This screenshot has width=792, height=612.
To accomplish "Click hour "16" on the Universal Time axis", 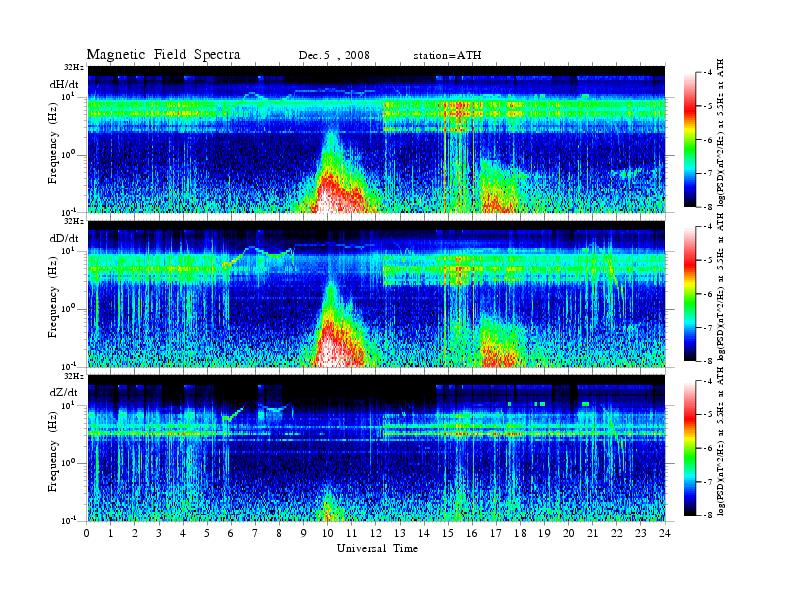I will coord(472,533).
